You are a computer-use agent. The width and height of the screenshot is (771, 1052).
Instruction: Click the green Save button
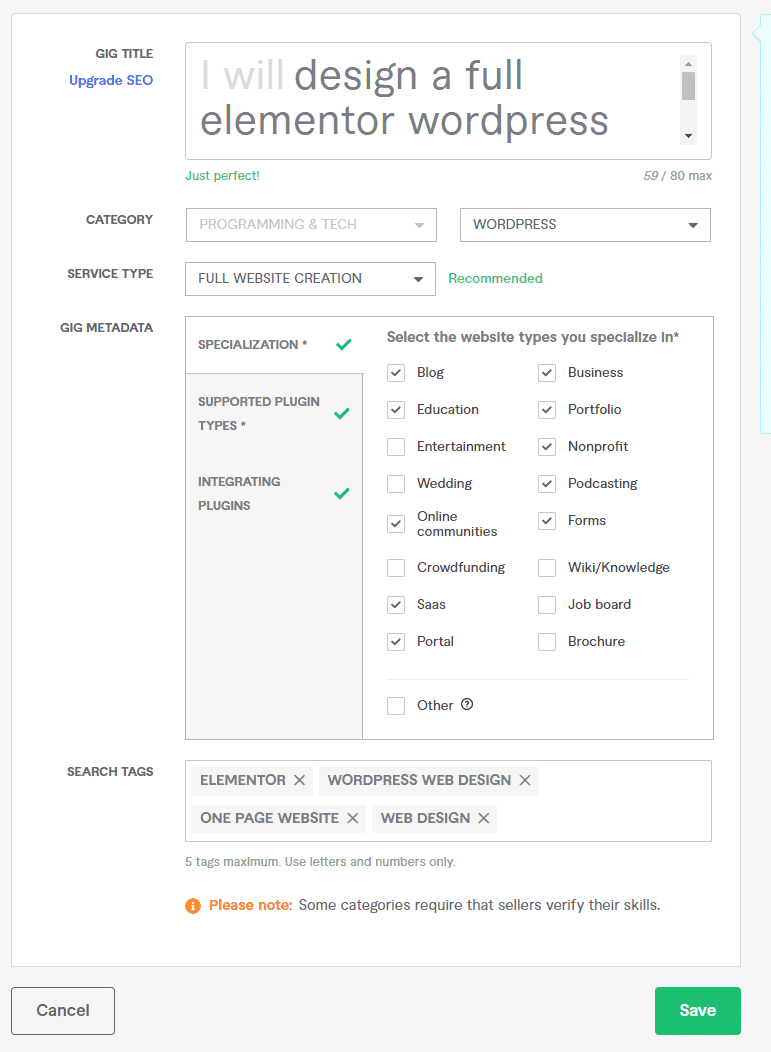(x=698, y=1010)
